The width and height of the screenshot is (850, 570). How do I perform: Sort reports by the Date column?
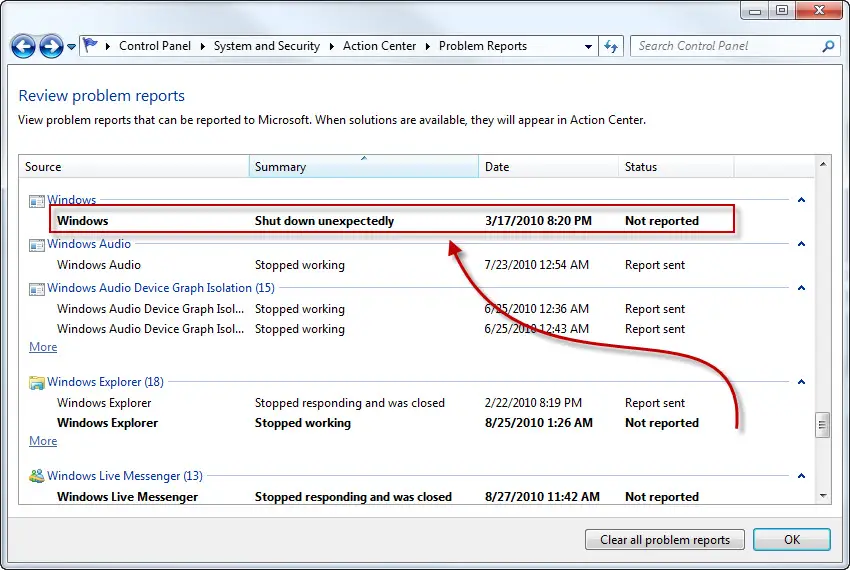[x=548, y=166]
